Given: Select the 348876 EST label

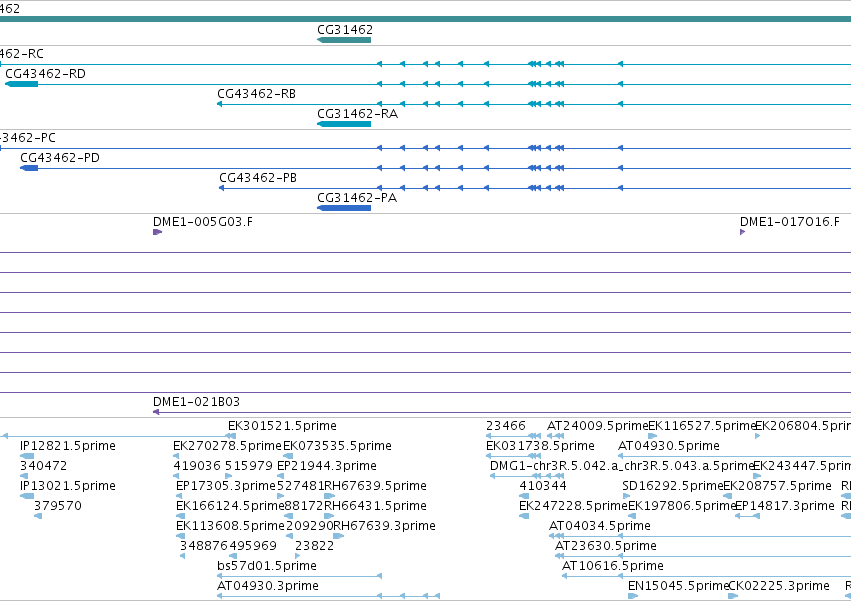Looking at the screenshot, I should click(205, 546).
